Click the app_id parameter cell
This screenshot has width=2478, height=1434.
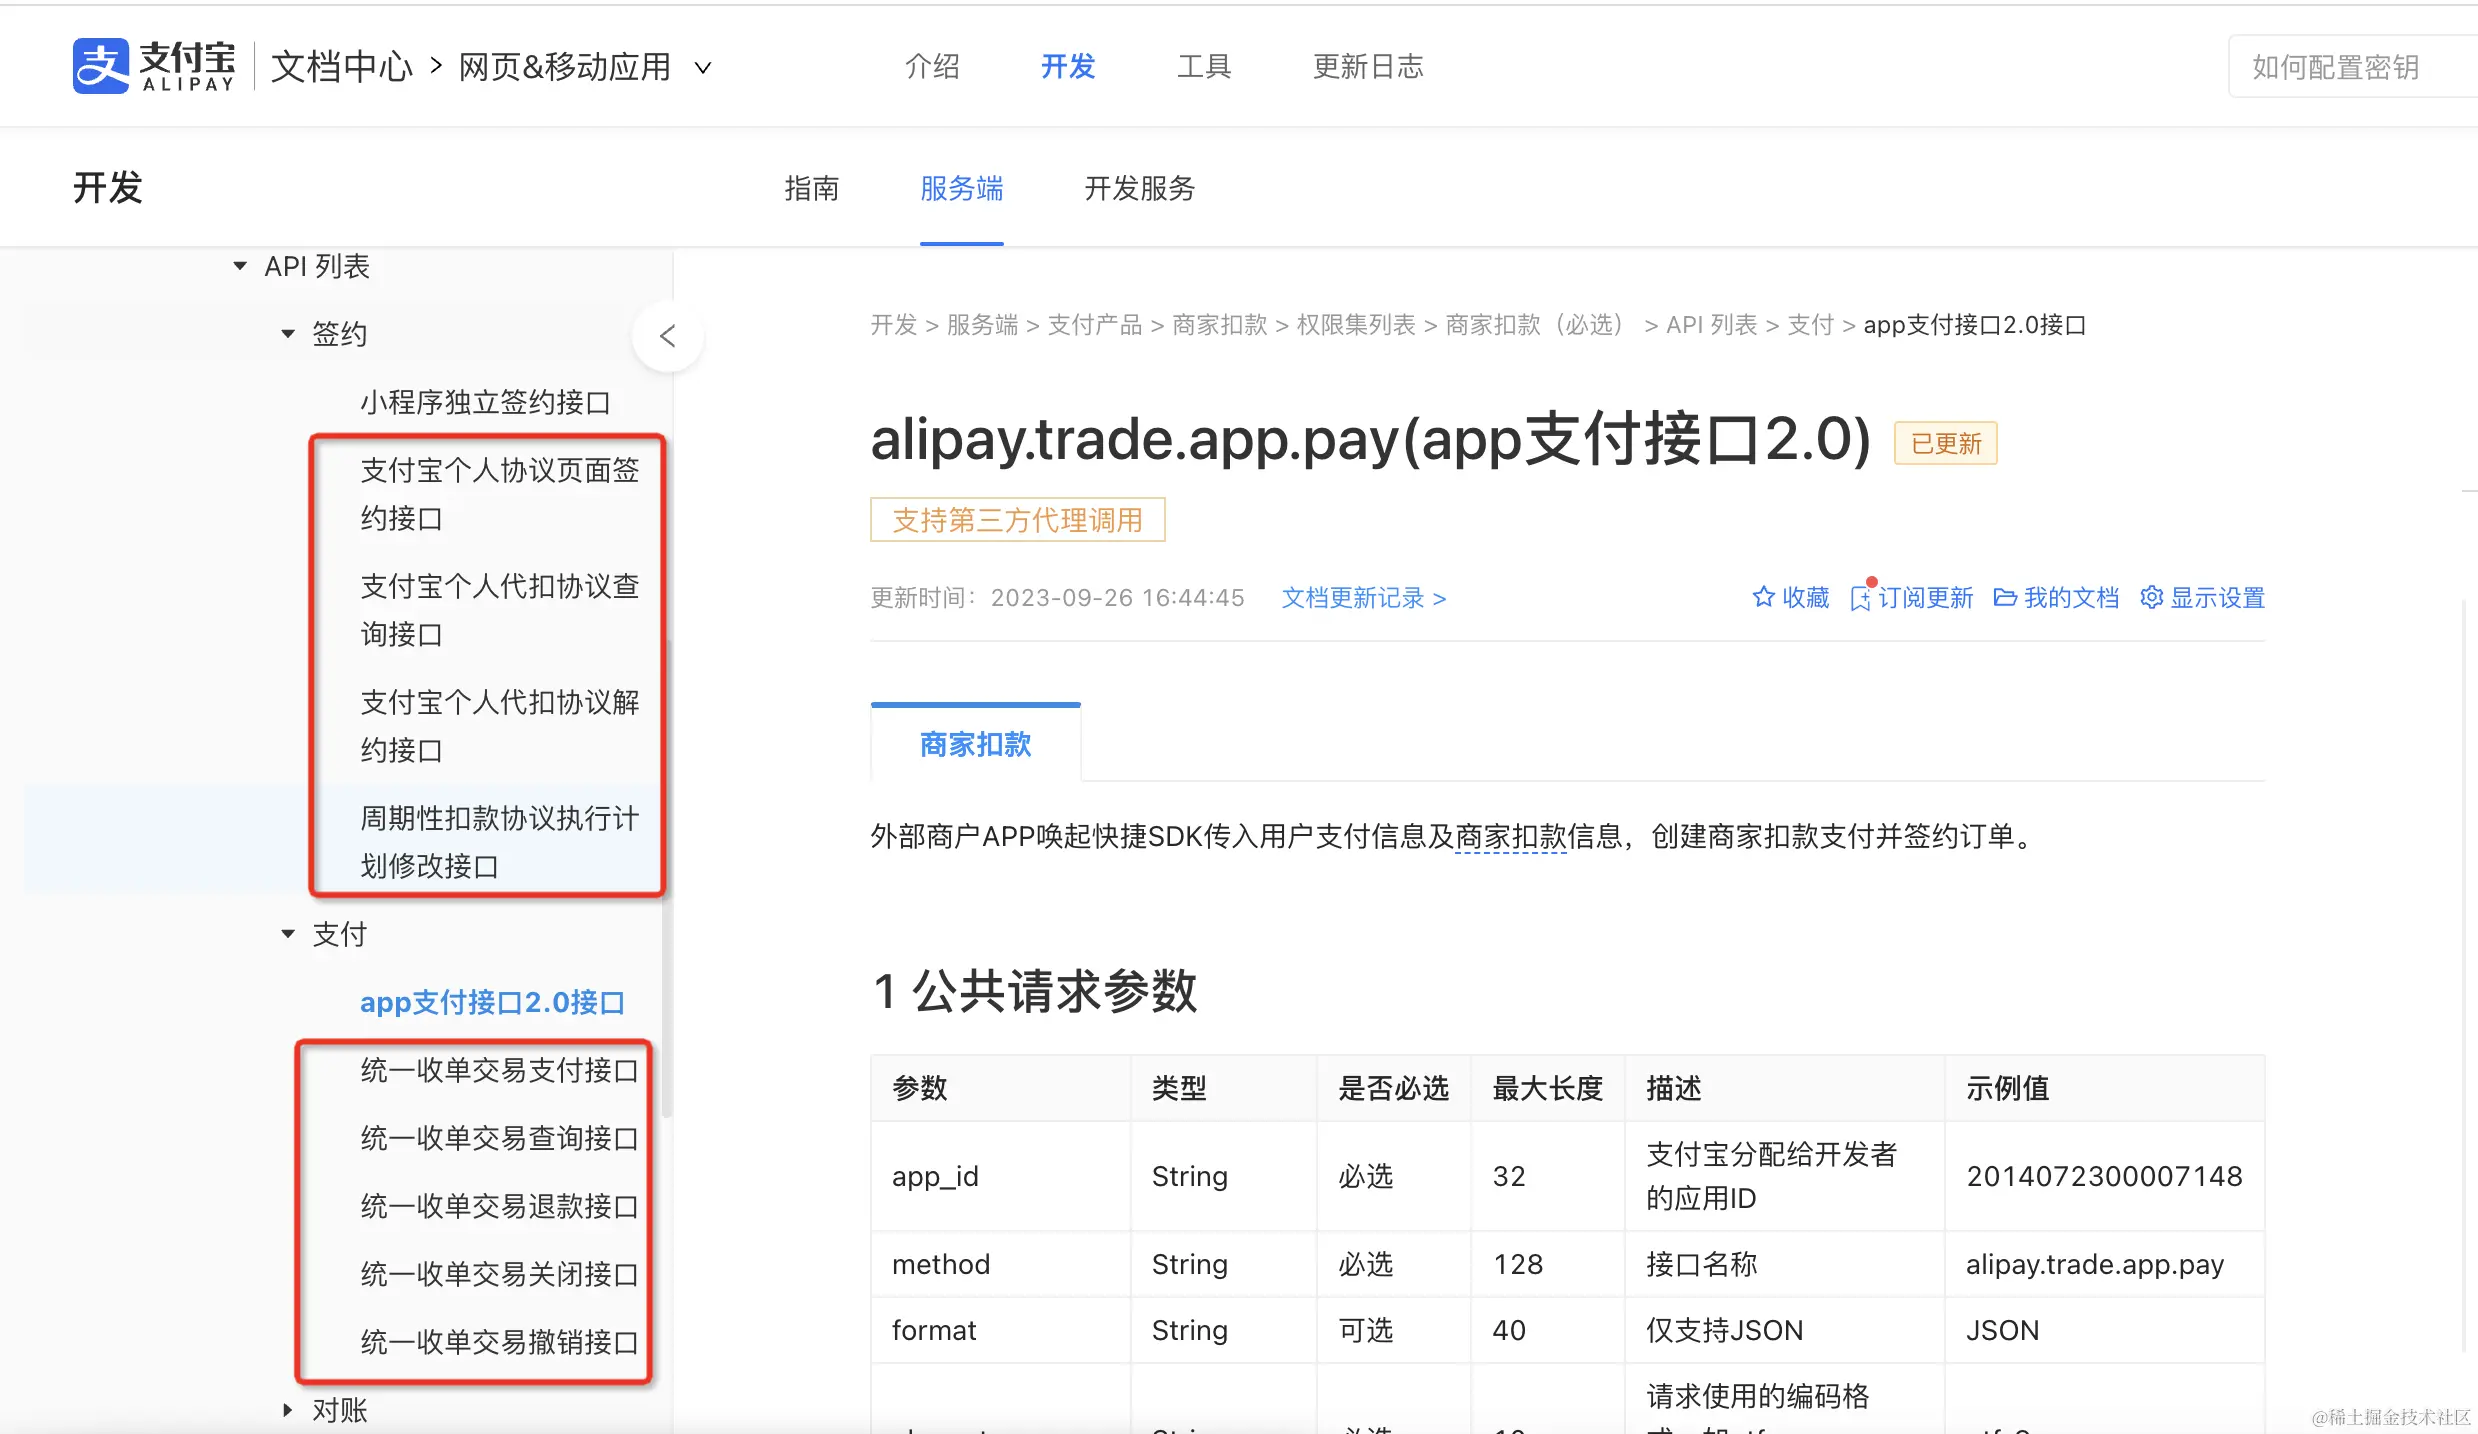pyautogui.click(x=1001, y=1176)
